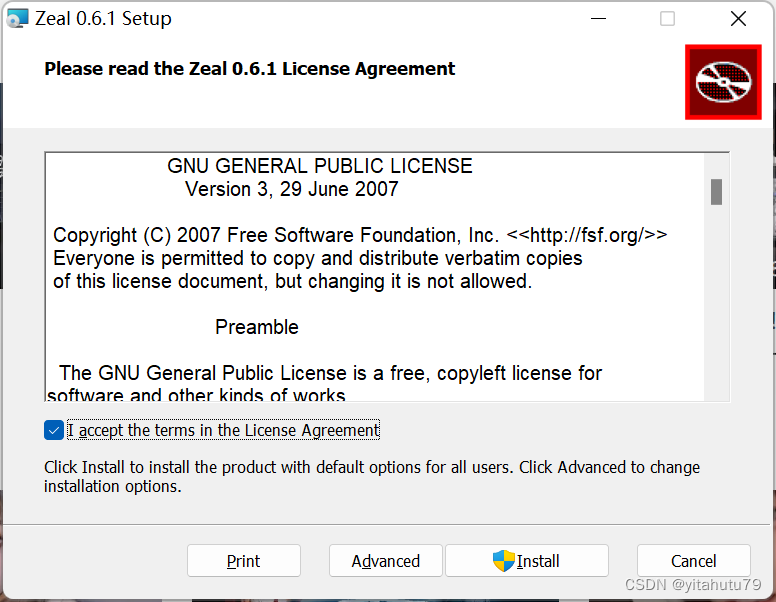Click the Zeal installer icon in title bar
Screen dimensions: 776x602
tap(18, 18)
